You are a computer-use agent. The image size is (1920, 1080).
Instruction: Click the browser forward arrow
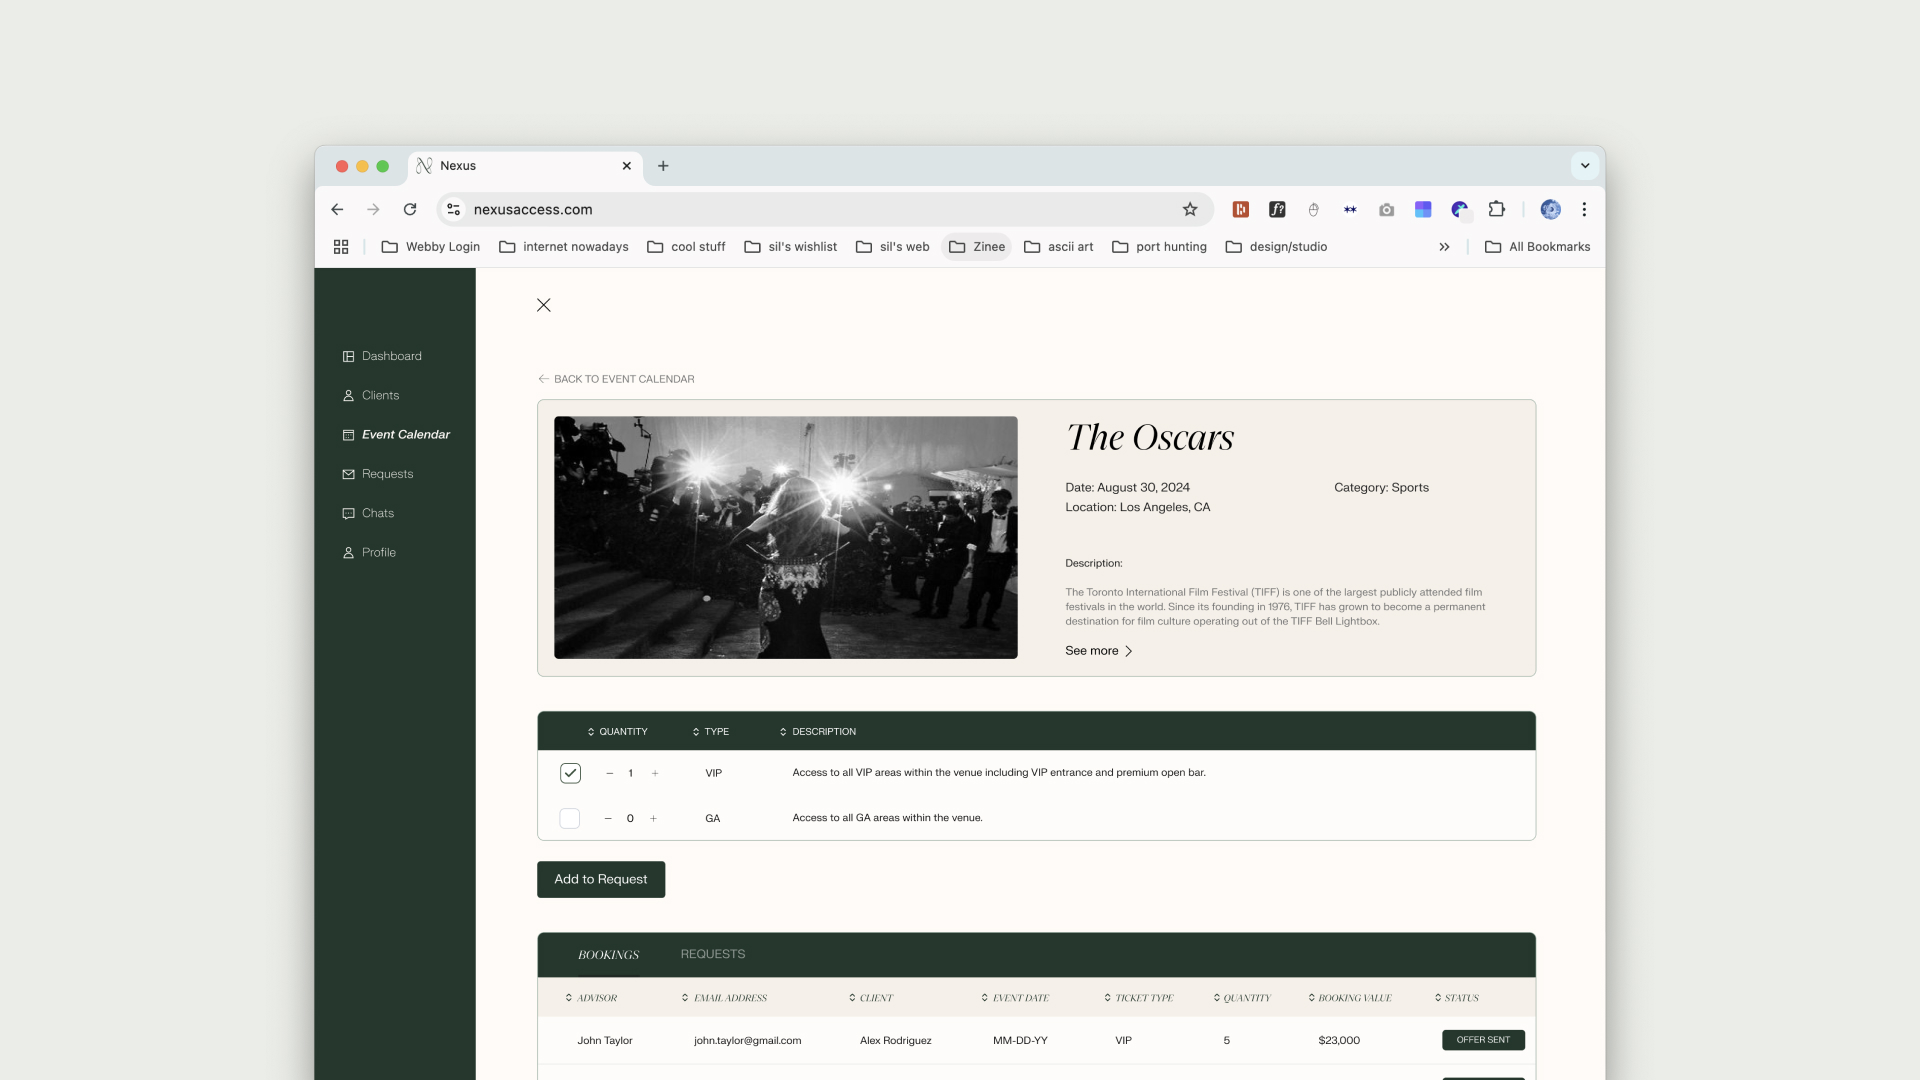[x=373, y=209]
